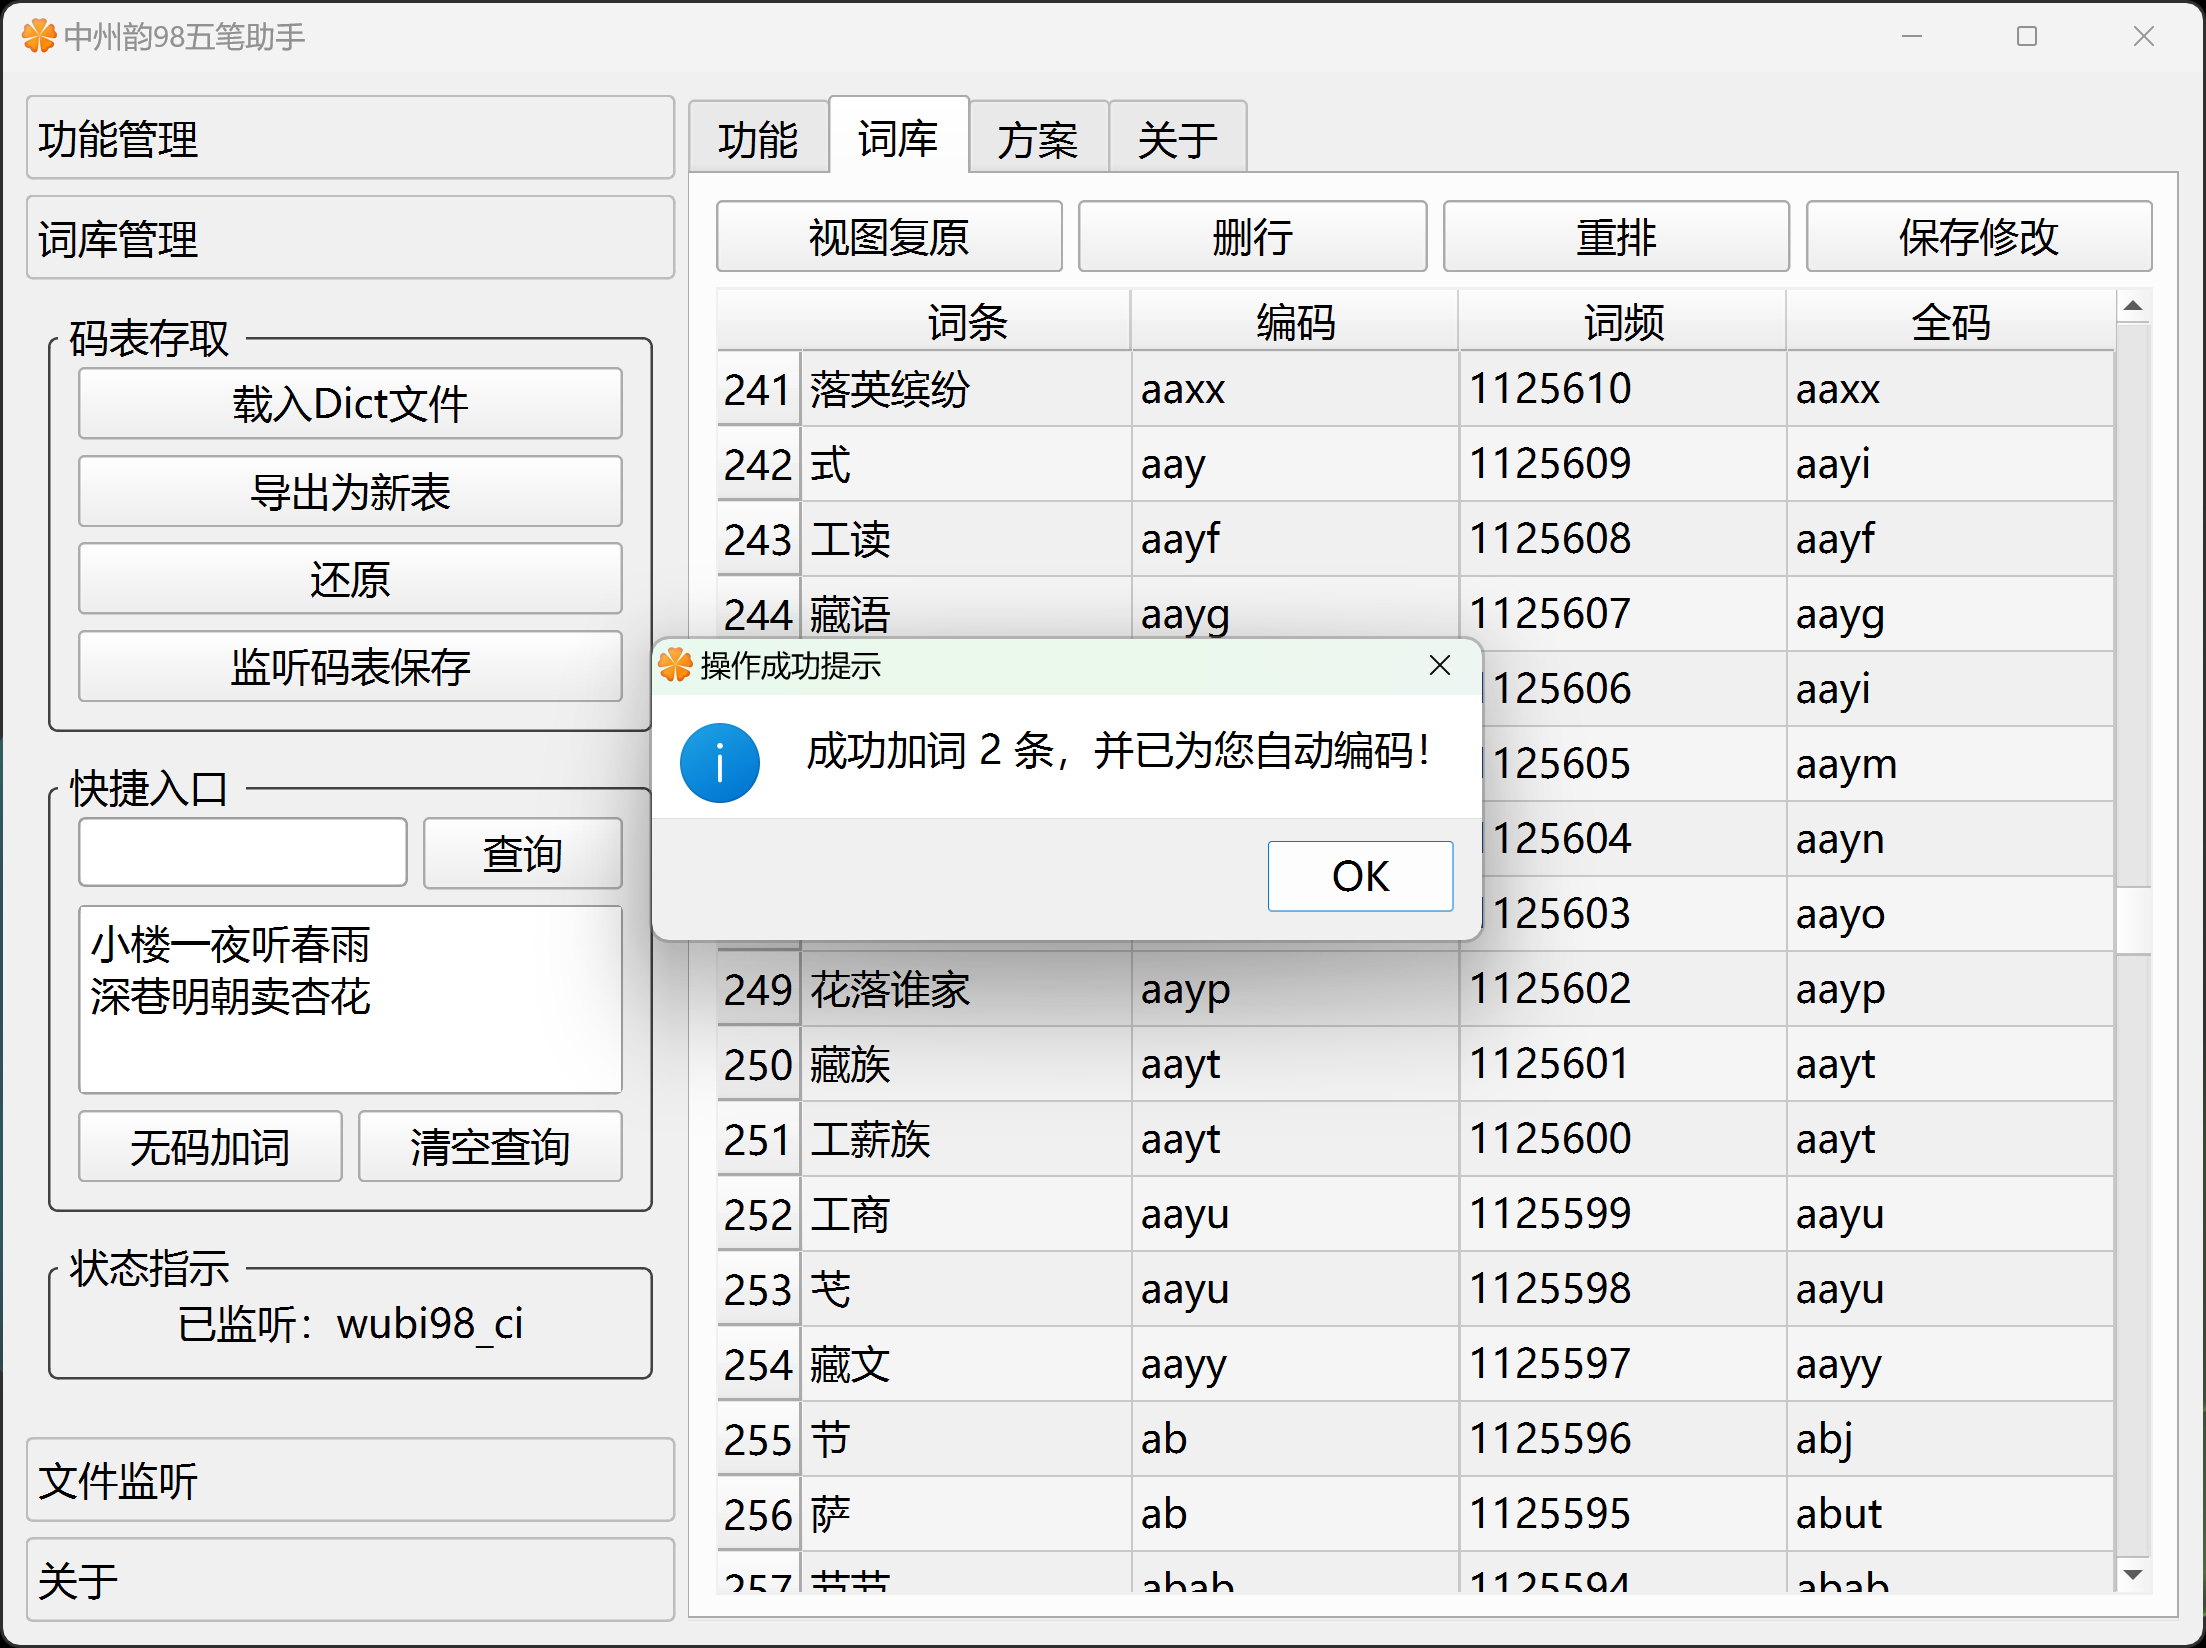
Task: Click the app logo in title bar
Action: point(38,37)
